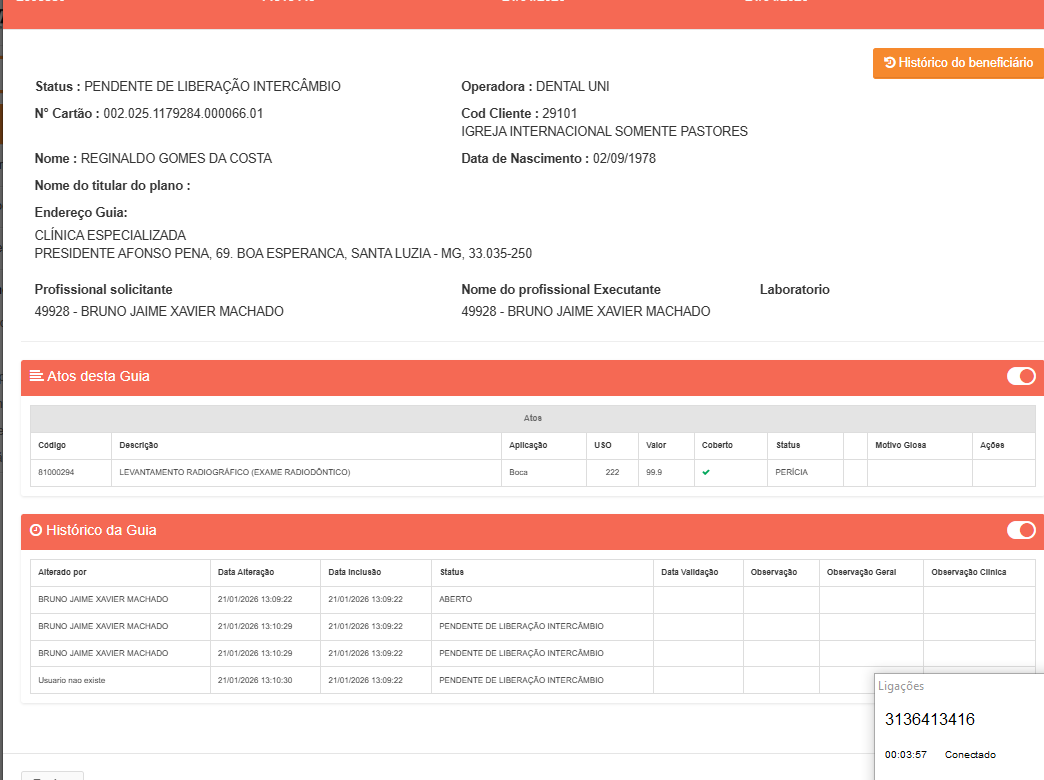Click the Ligações panel title
Image resolution: width=1044 pixels, height=780 pixels.
[901, 686]
